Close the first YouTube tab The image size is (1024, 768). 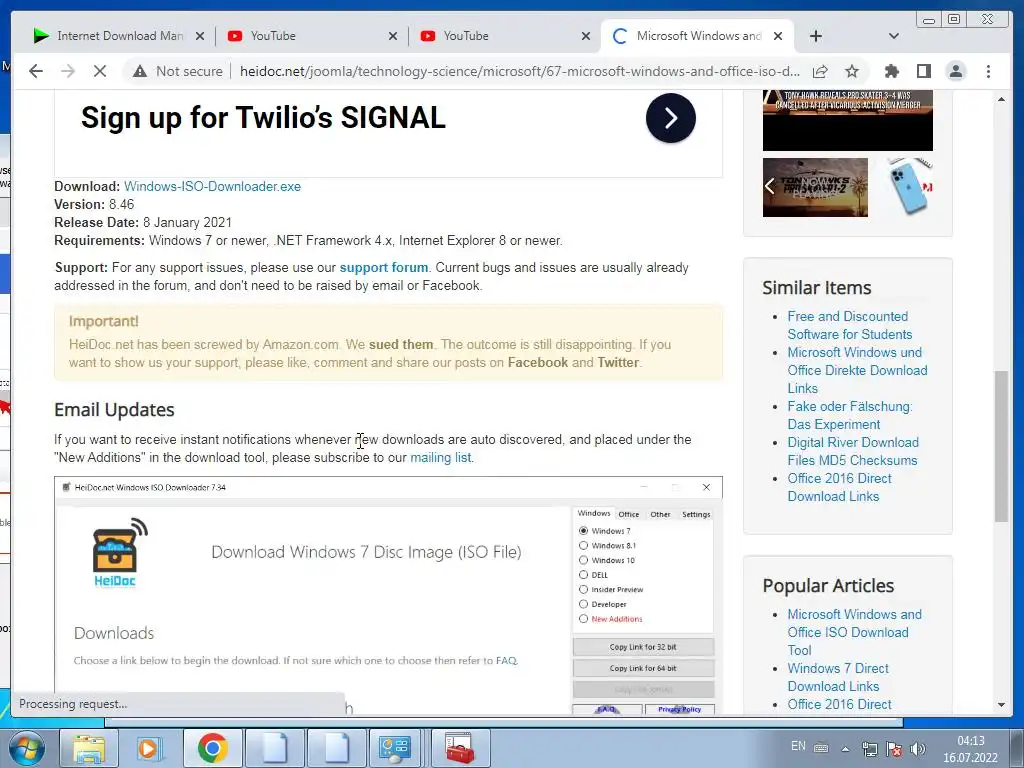pyautogui.click(x=392, y=37)
